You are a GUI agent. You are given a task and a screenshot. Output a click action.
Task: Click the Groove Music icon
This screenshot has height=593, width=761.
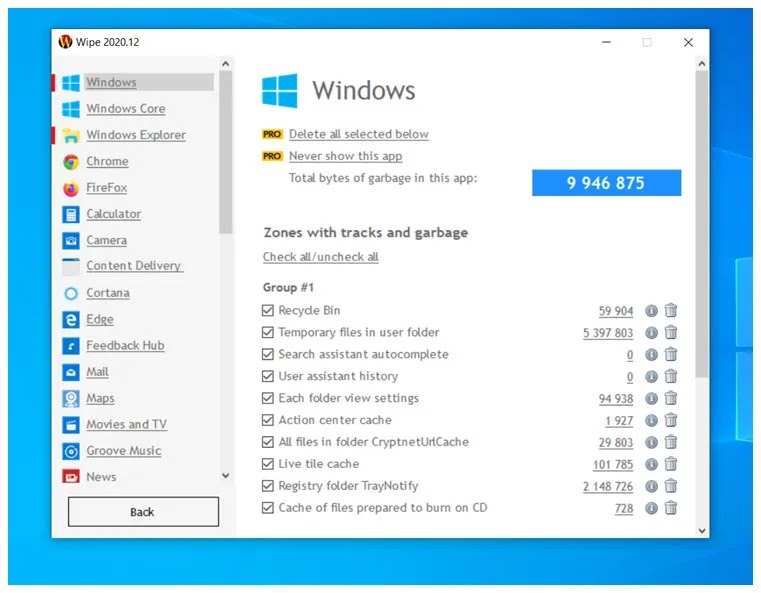[71, 451]
